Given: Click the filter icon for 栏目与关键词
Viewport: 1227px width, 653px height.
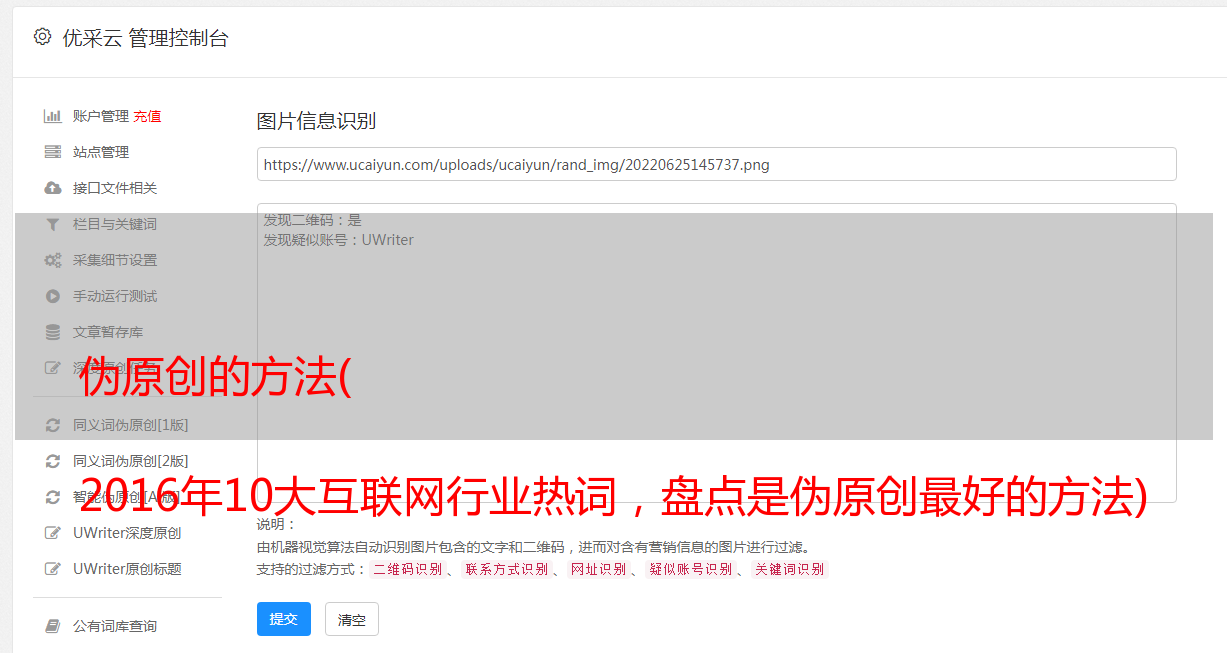Looking at the screenshot, I should click(53, 224).
